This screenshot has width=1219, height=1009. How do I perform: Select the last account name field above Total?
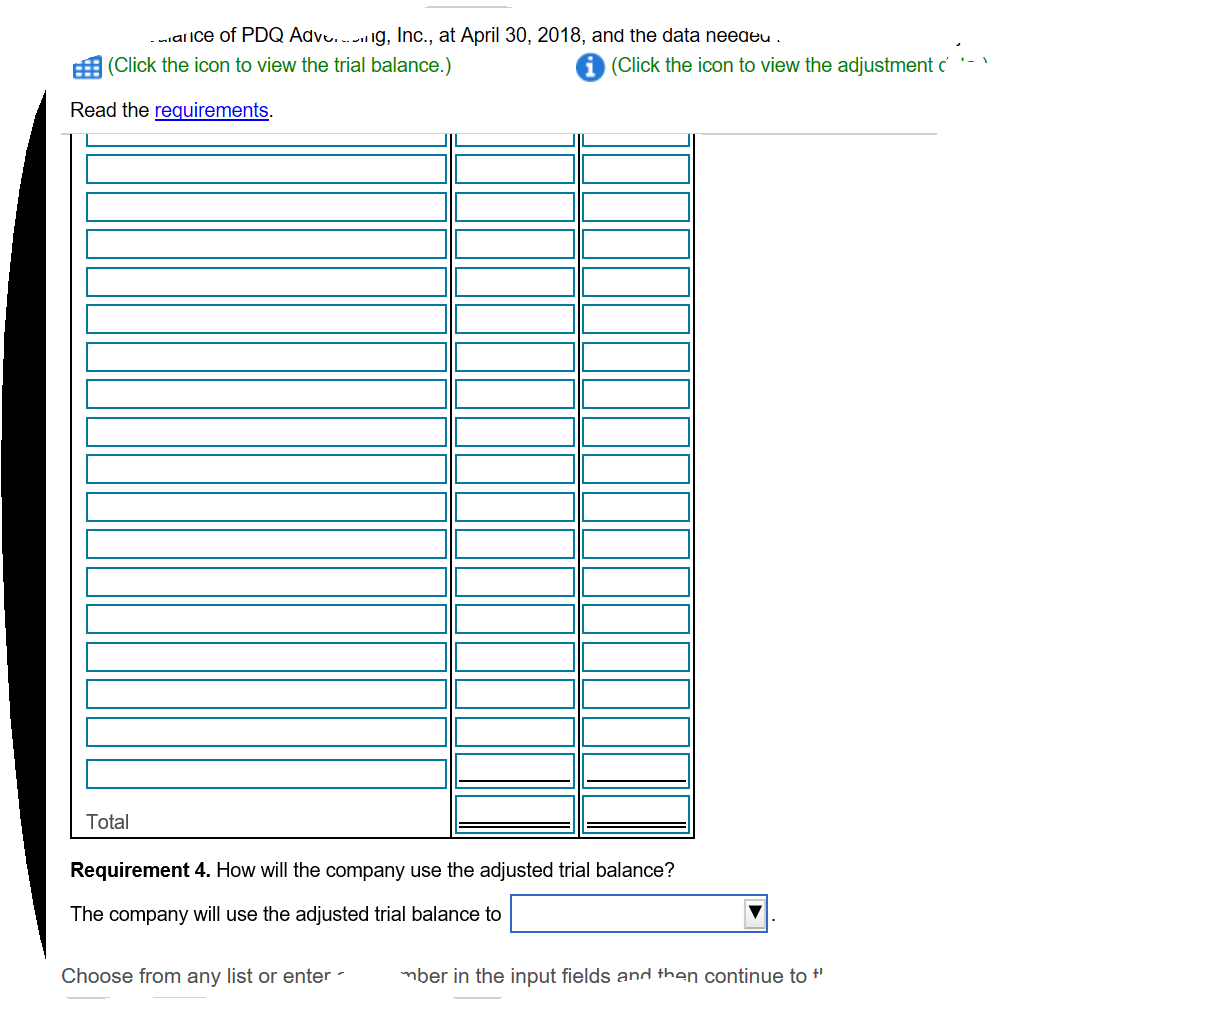pos(265,772)
